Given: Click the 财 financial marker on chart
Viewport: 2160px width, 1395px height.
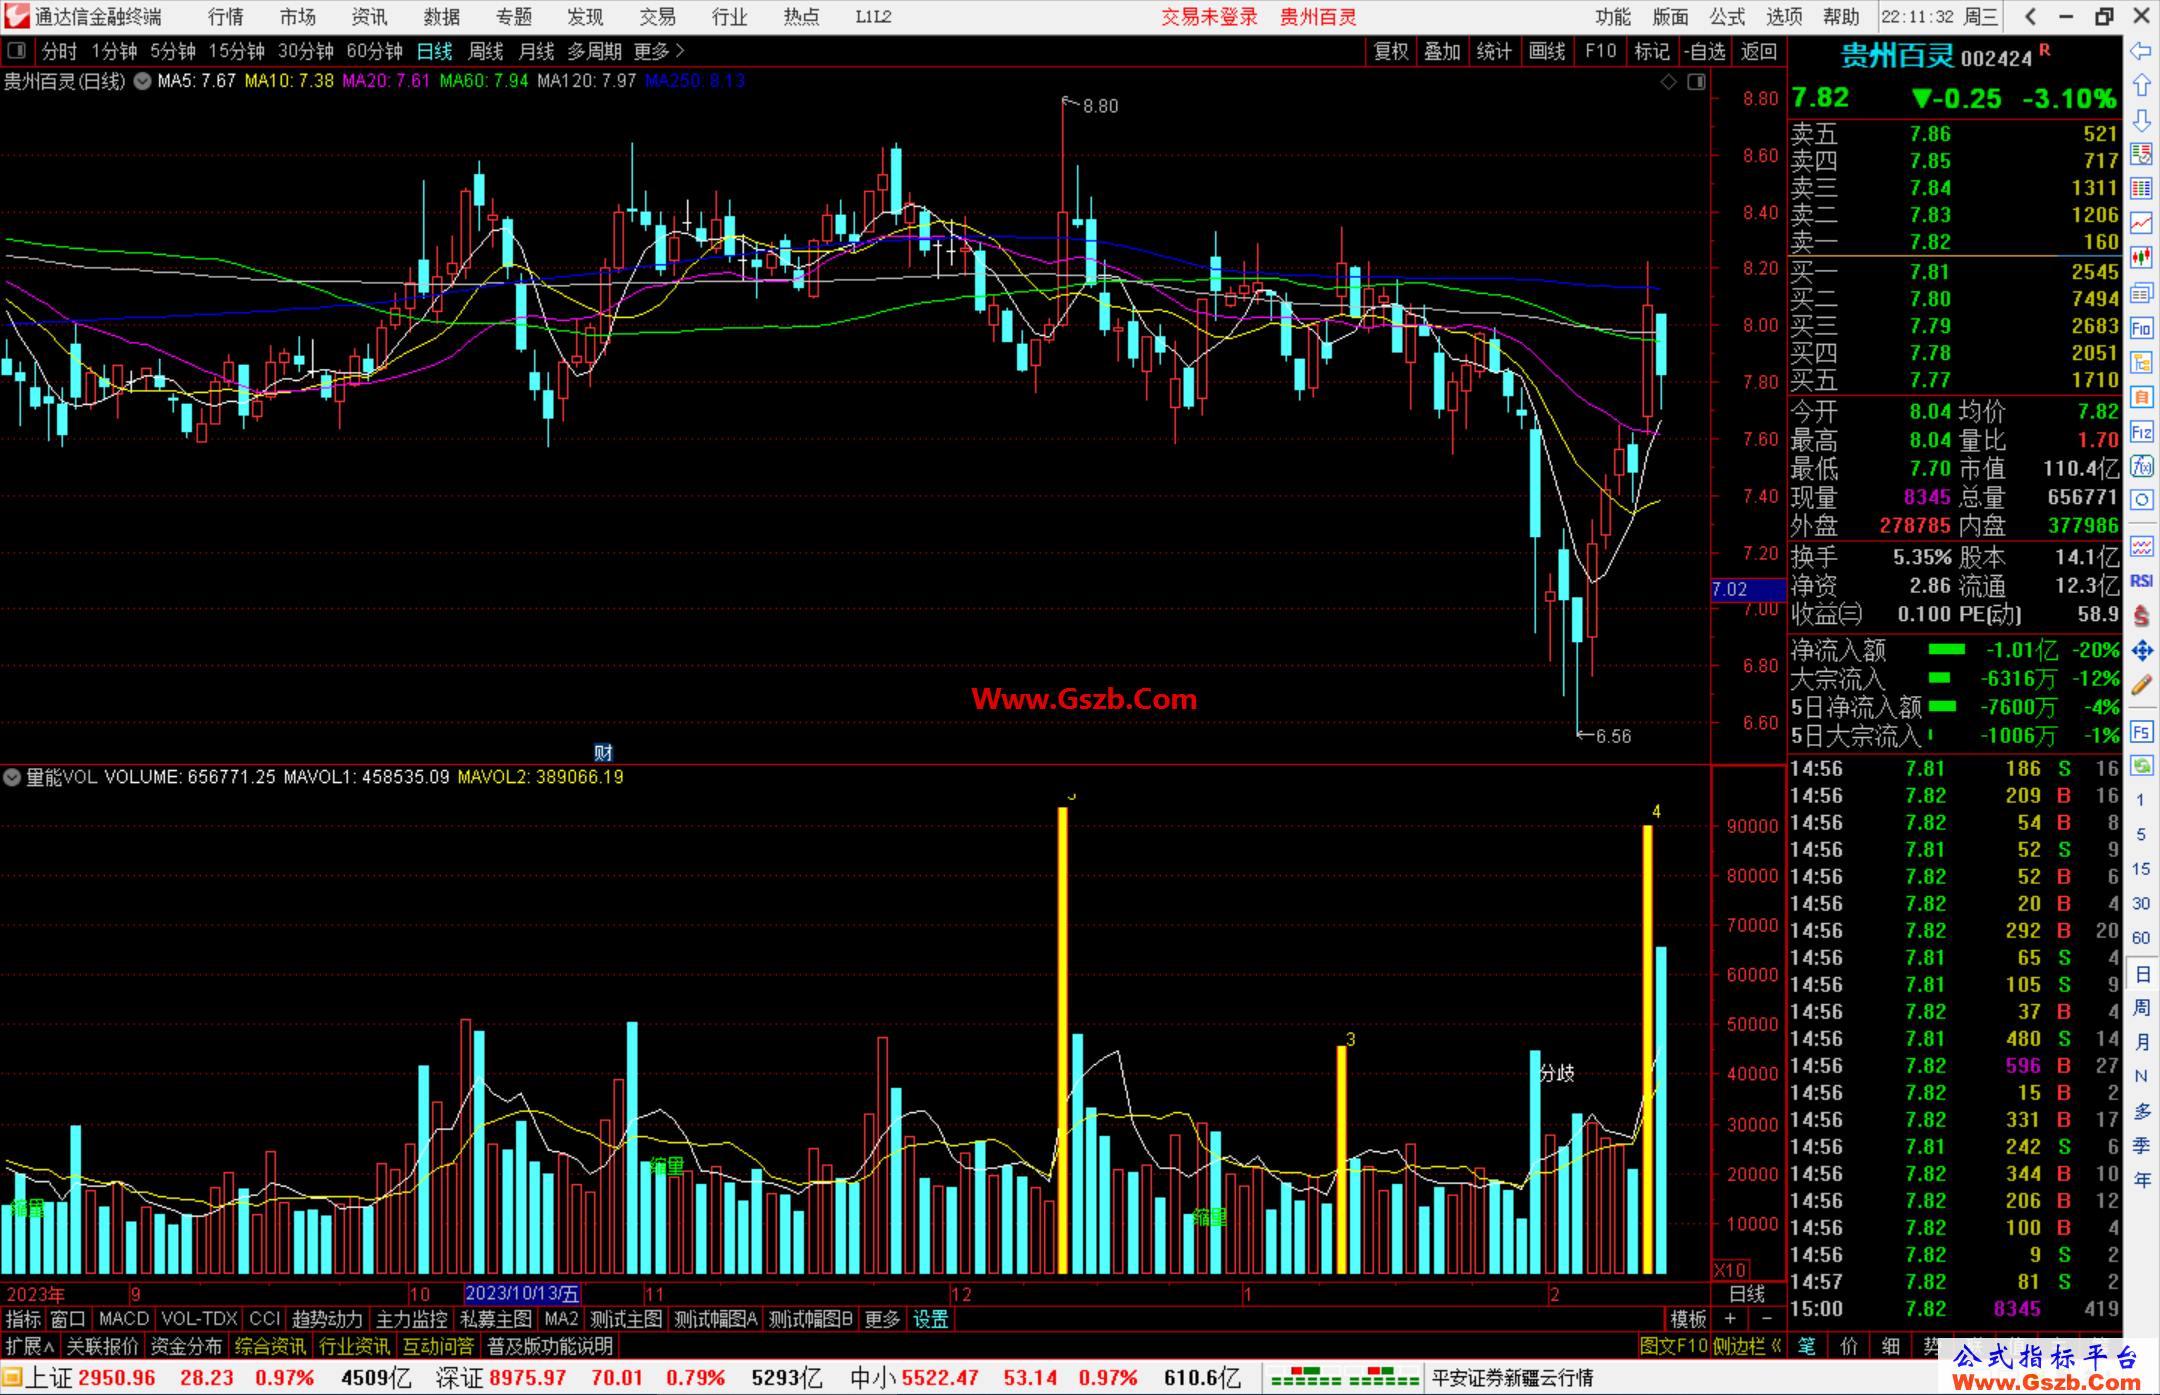Looking at the screenshot, I should (603, 752).
